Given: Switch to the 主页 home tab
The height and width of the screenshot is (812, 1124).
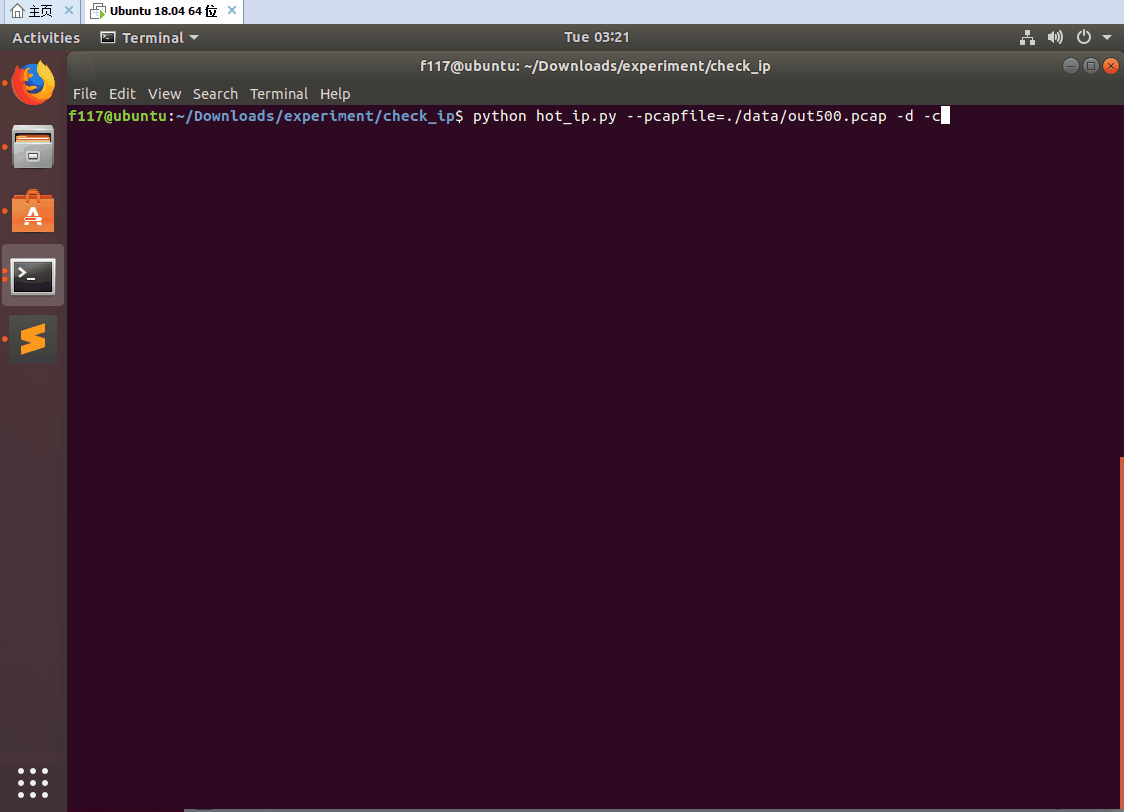Looking at the screenshot, I should pyautogui.click(x=32, y=11).
